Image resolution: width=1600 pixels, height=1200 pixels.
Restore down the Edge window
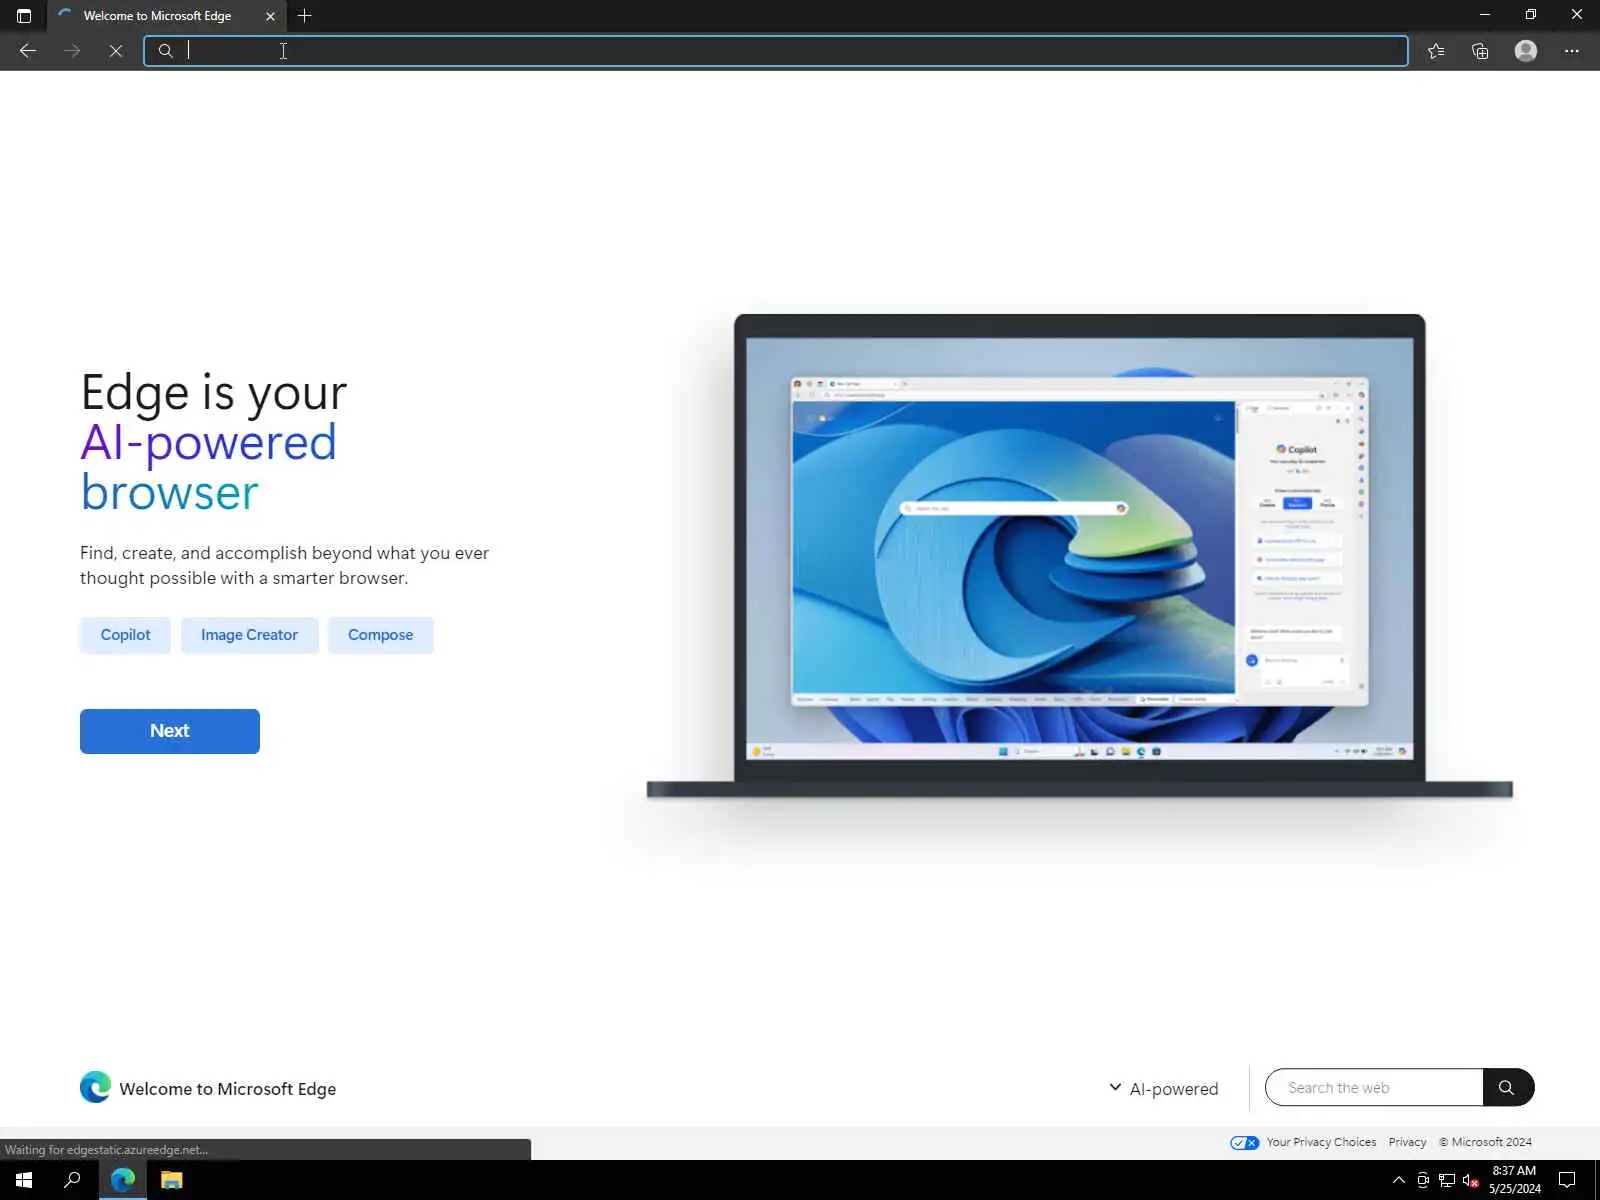tap(1531, 15)
